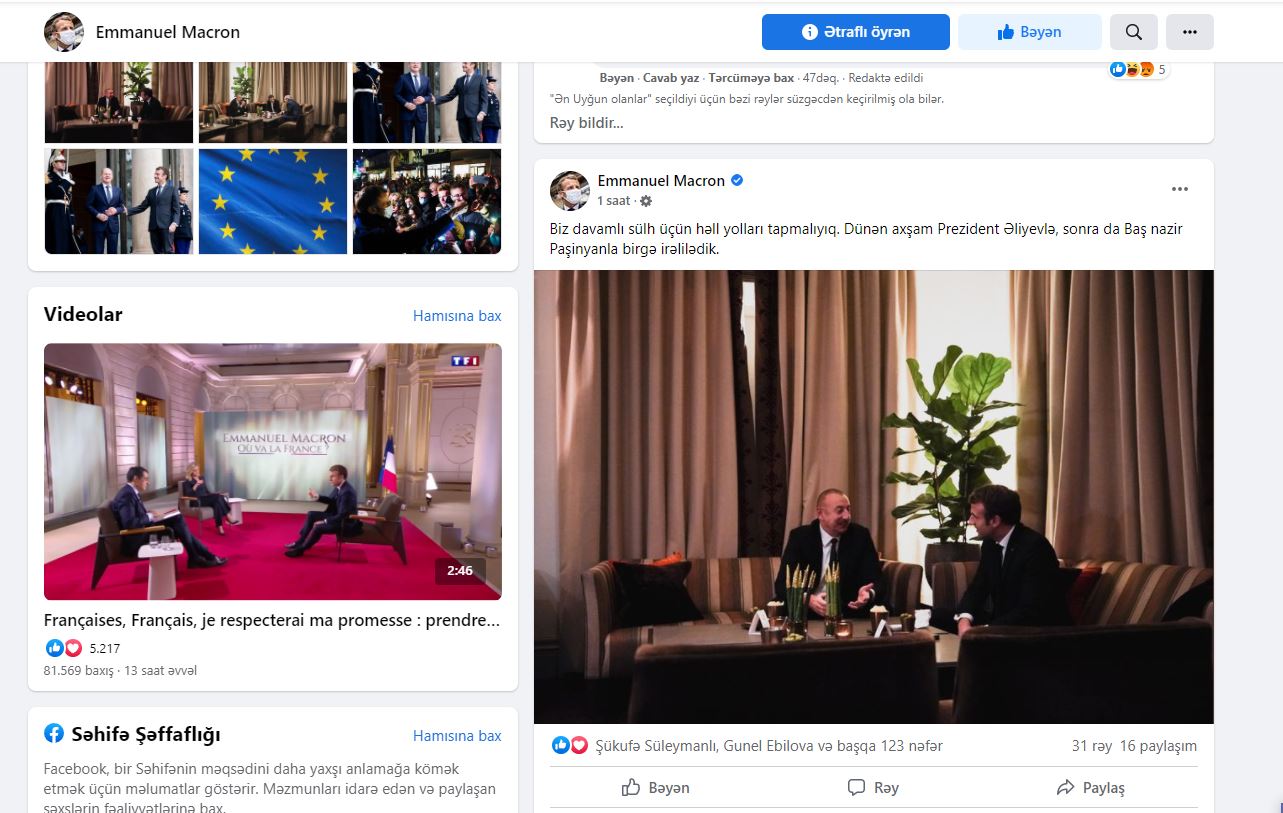
Task: Click the post privacy gear icon
Action: click(646, 200)
